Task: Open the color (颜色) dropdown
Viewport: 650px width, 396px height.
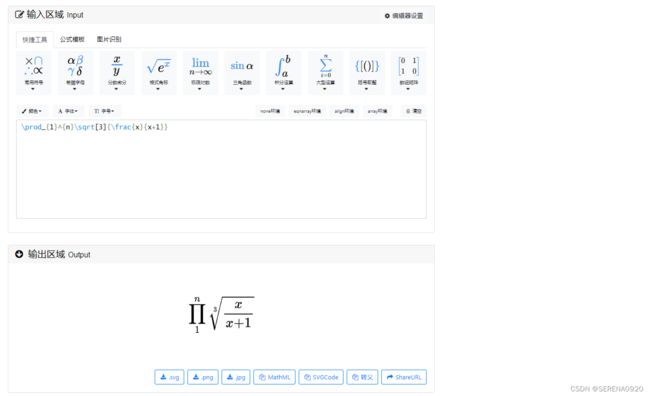Action: pos(32,111)
